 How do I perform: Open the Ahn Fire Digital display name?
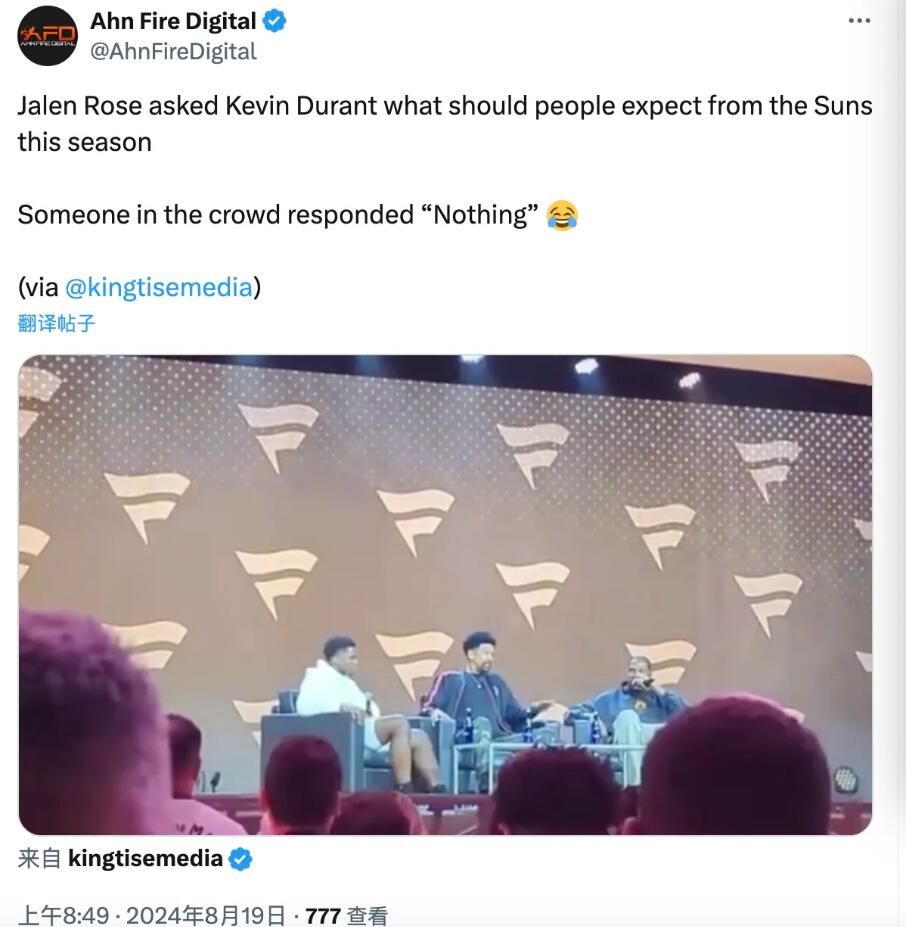(173, 21)
